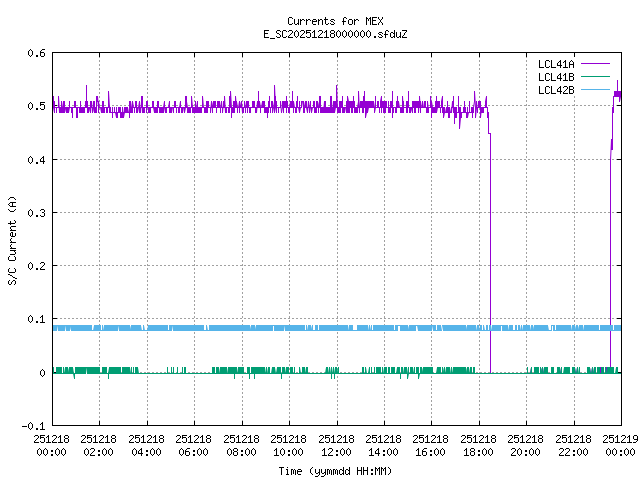Select the 251219 00:00 time tick label
Screen dimensions: 640x480
point(620,445)
